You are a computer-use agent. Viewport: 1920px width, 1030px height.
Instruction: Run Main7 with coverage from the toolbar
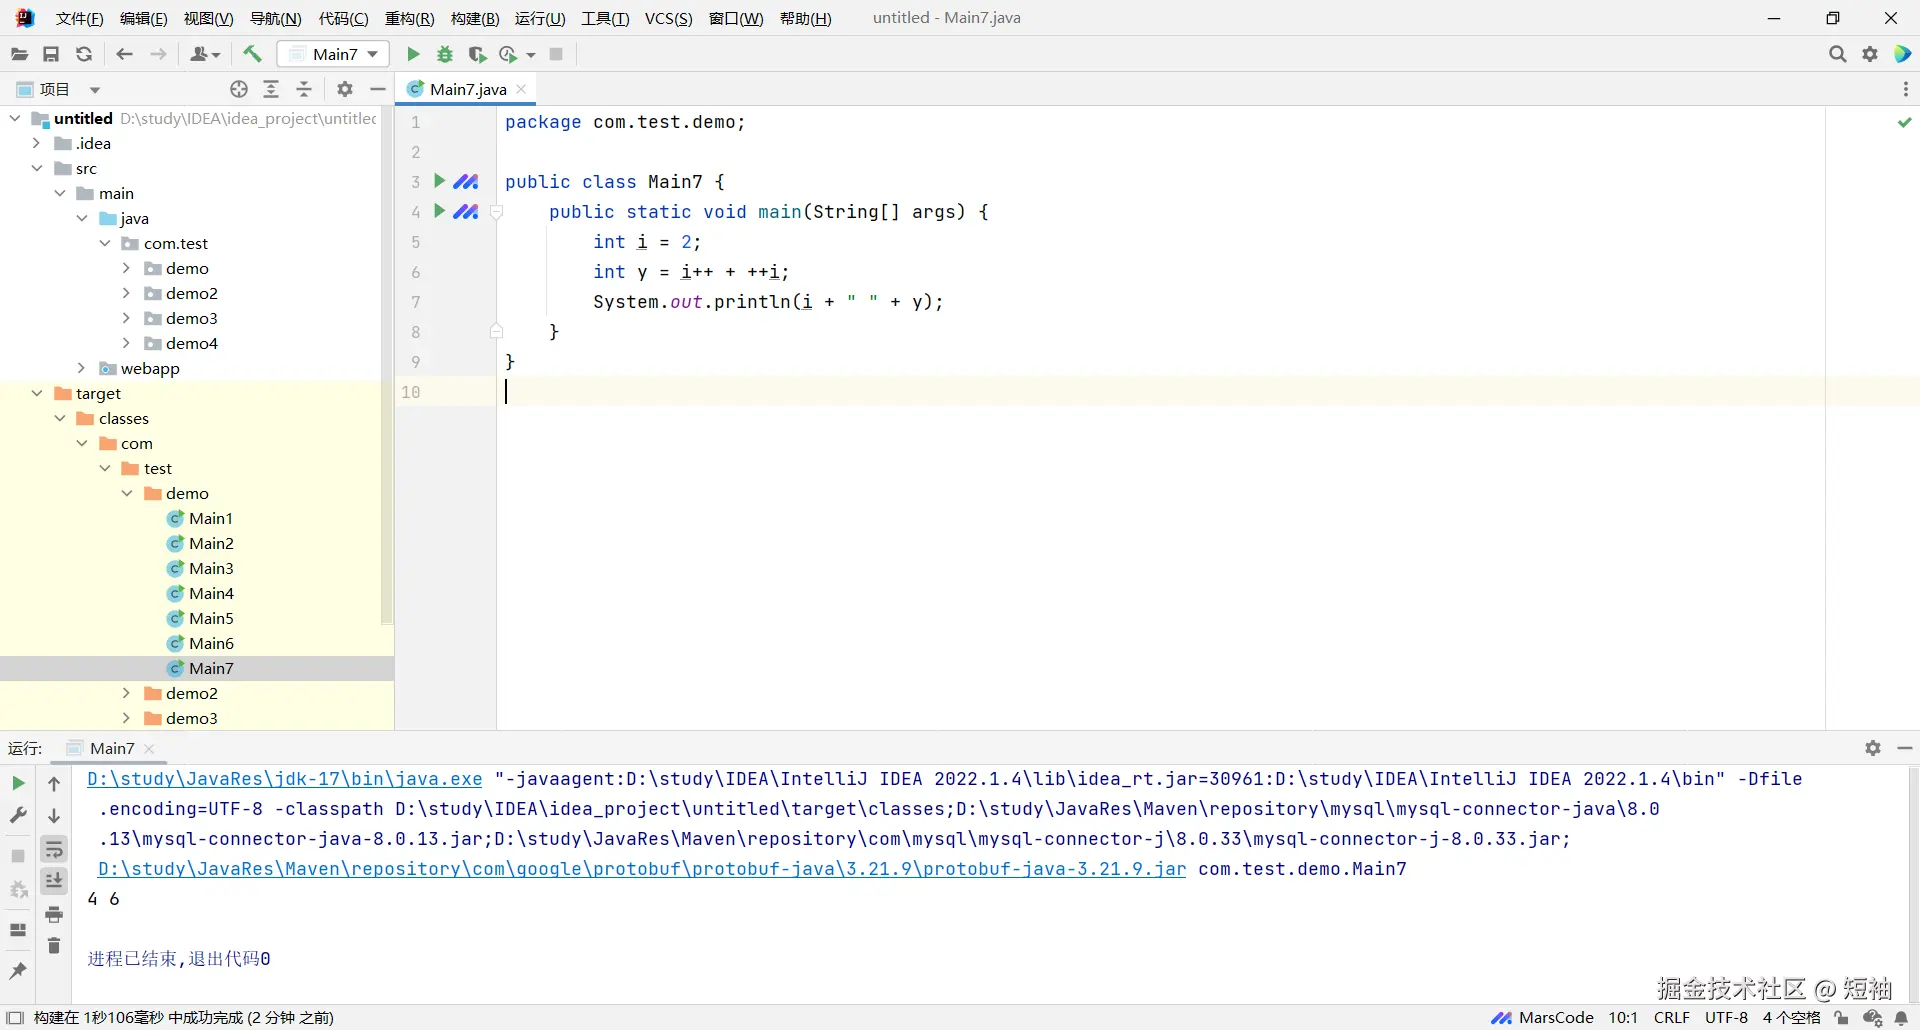coord(477,54)
